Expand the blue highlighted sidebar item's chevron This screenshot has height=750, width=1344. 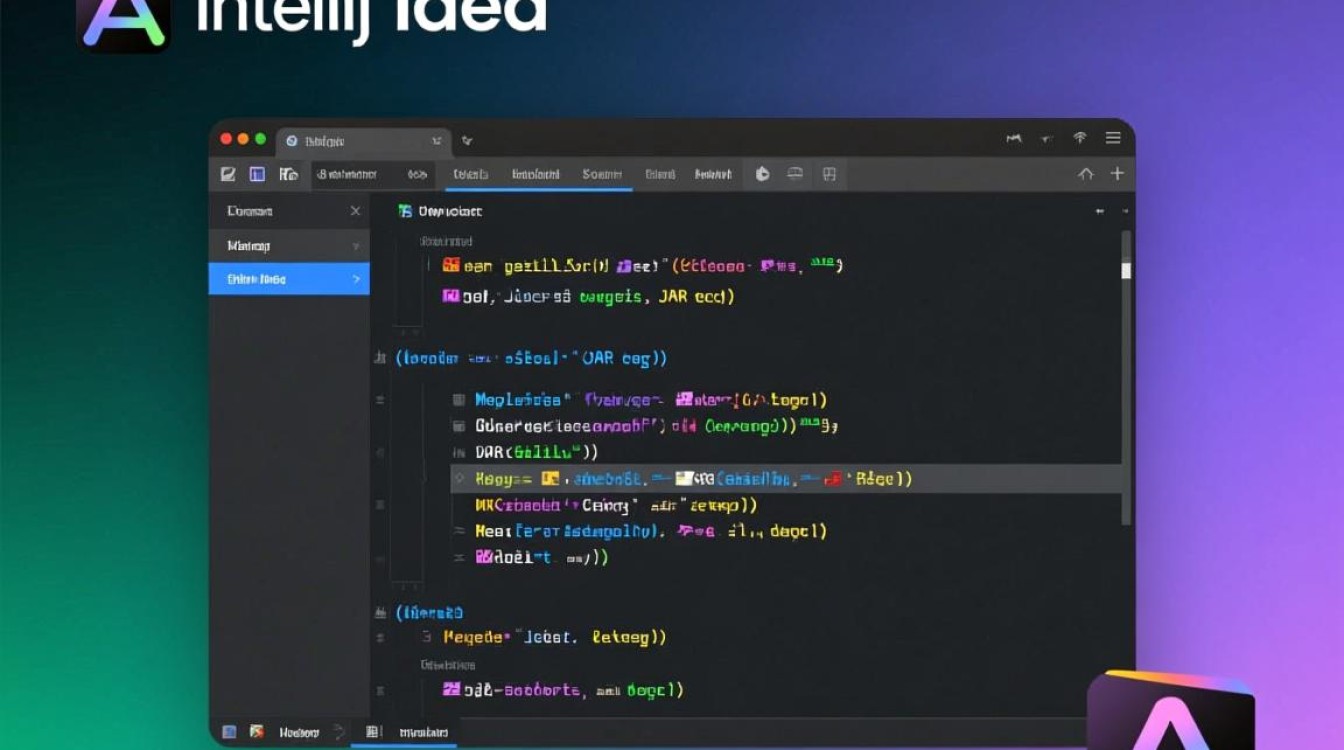356,279
